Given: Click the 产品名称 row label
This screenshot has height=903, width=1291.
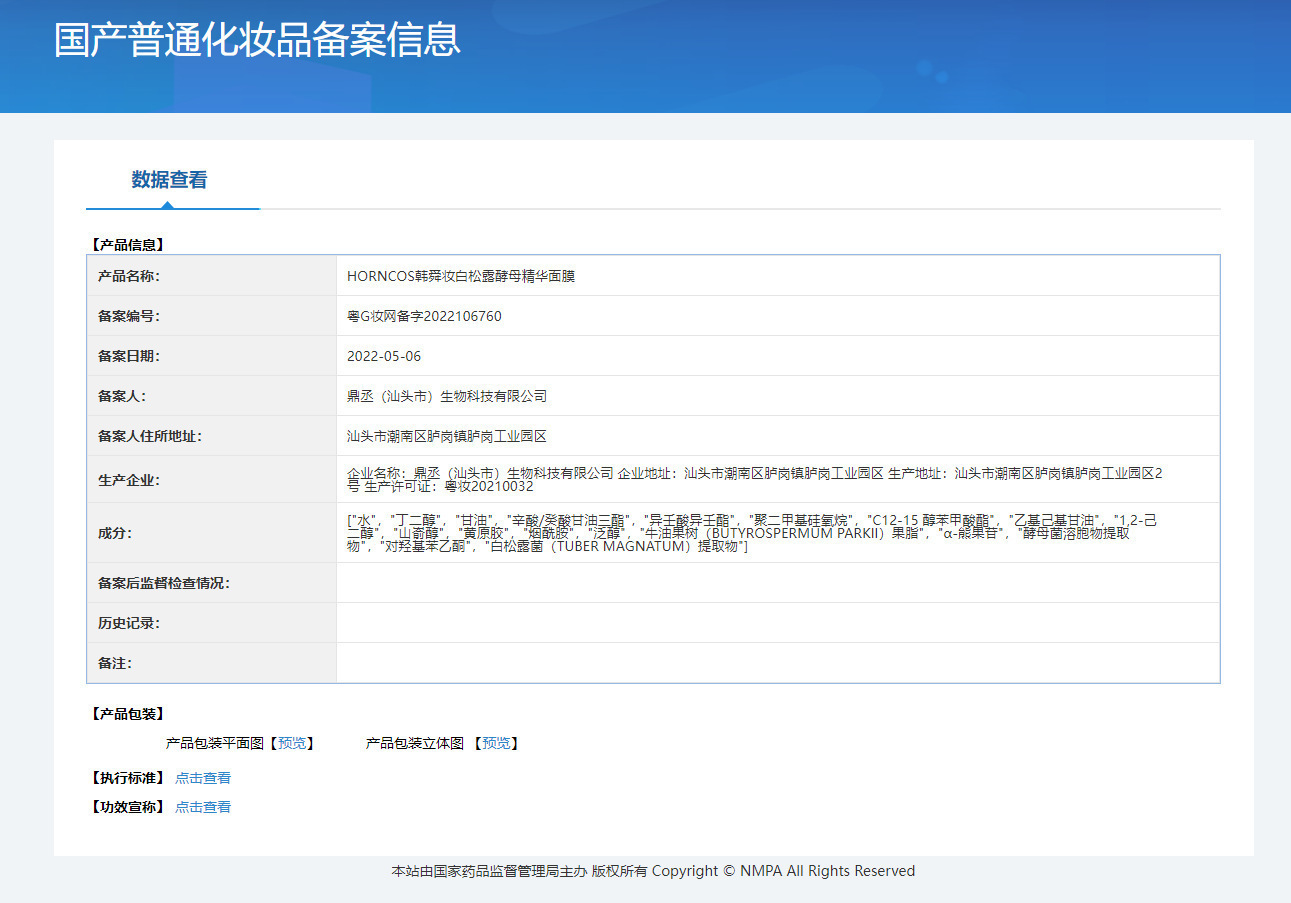Looking at the screenshot, I should click(128, 276).
